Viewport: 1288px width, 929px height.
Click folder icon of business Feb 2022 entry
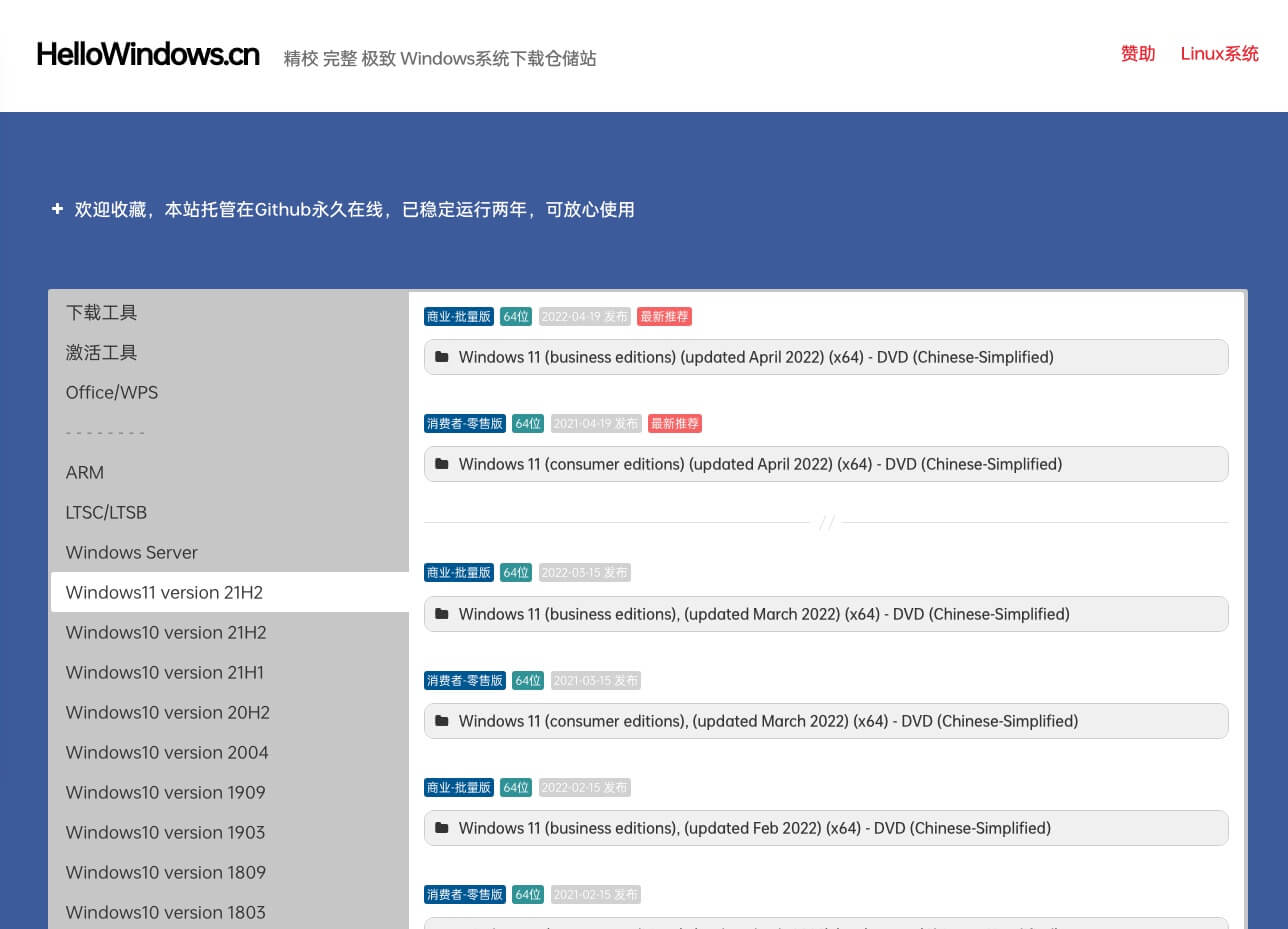[442, 828]
